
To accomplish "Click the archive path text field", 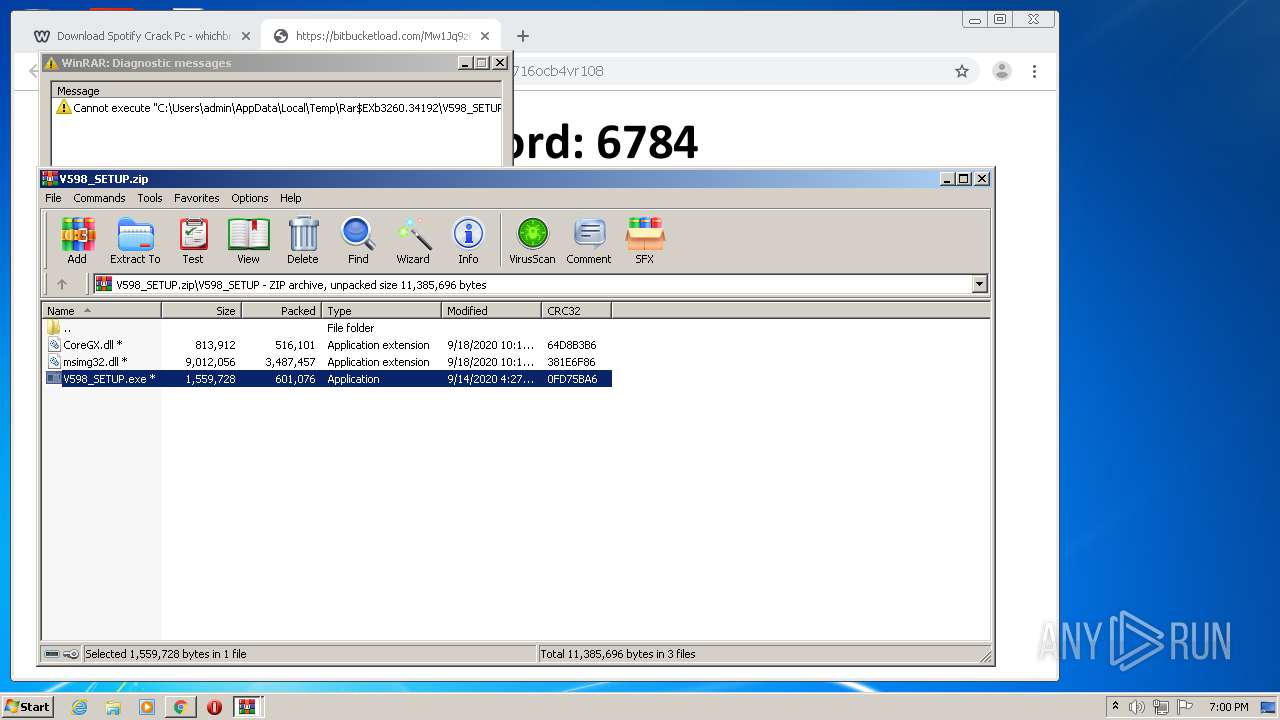I will 532,284.
